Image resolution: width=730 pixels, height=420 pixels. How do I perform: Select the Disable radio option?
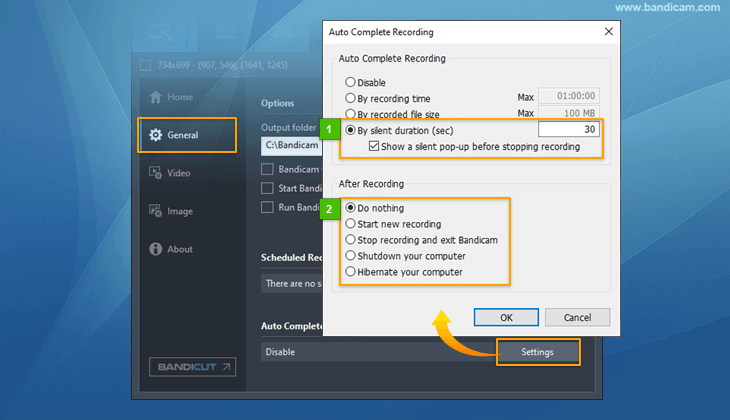click(x=350, y=82)
